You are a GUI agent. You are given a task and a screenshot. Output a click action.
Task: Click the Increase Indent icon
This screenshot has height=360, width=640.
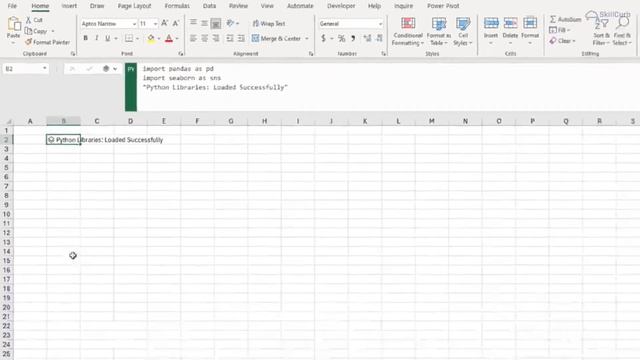click(x=241, y=38)
